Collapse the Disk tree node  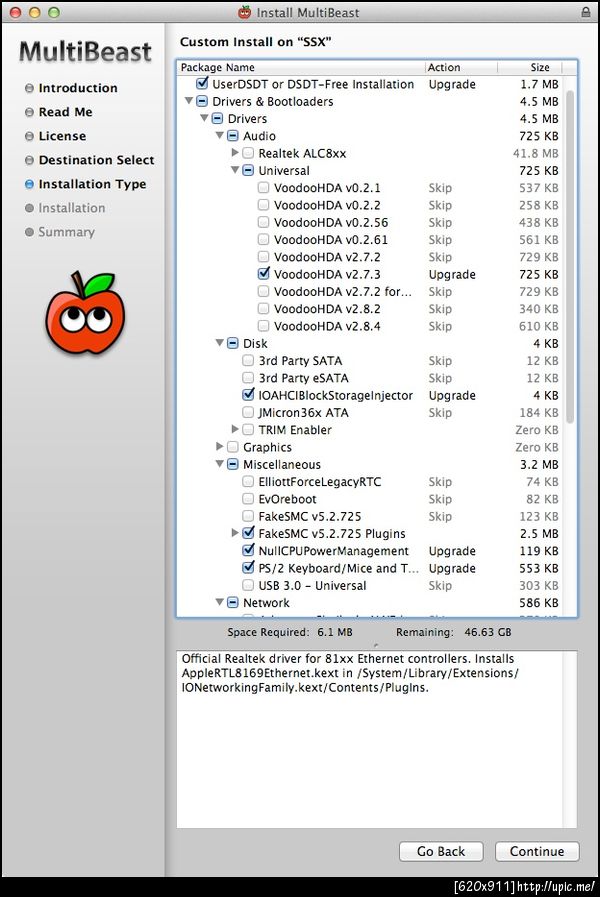click(x=220, y=343)
